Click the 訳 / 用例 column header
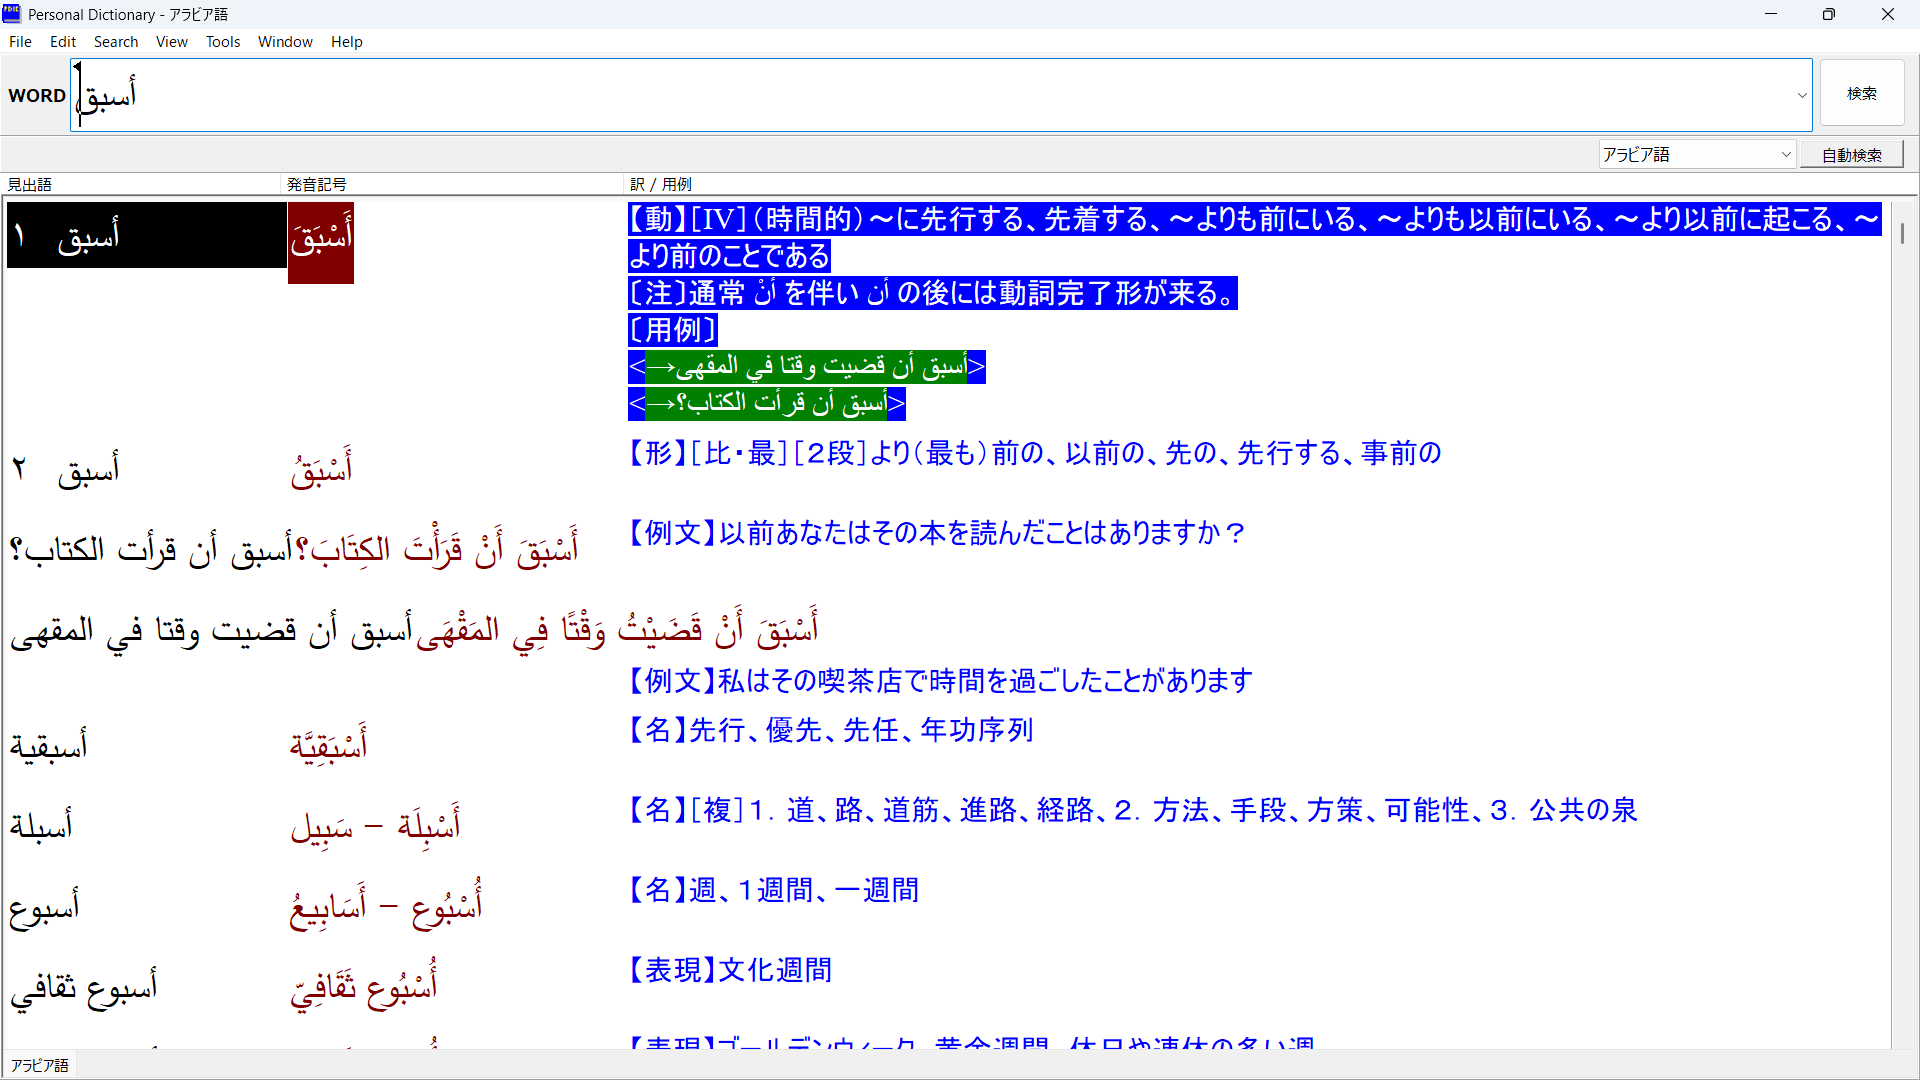This screenshot has width=1920, height=1080. 661,184
